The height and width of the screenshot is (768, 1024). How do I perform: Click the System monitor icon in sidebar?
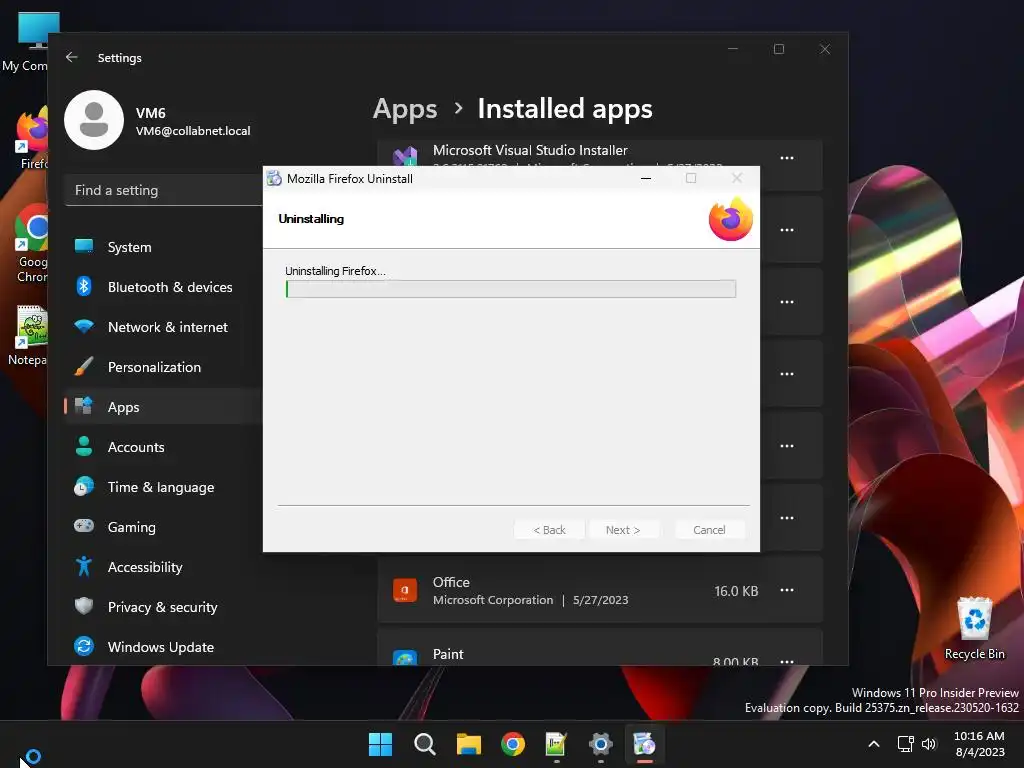84,246
